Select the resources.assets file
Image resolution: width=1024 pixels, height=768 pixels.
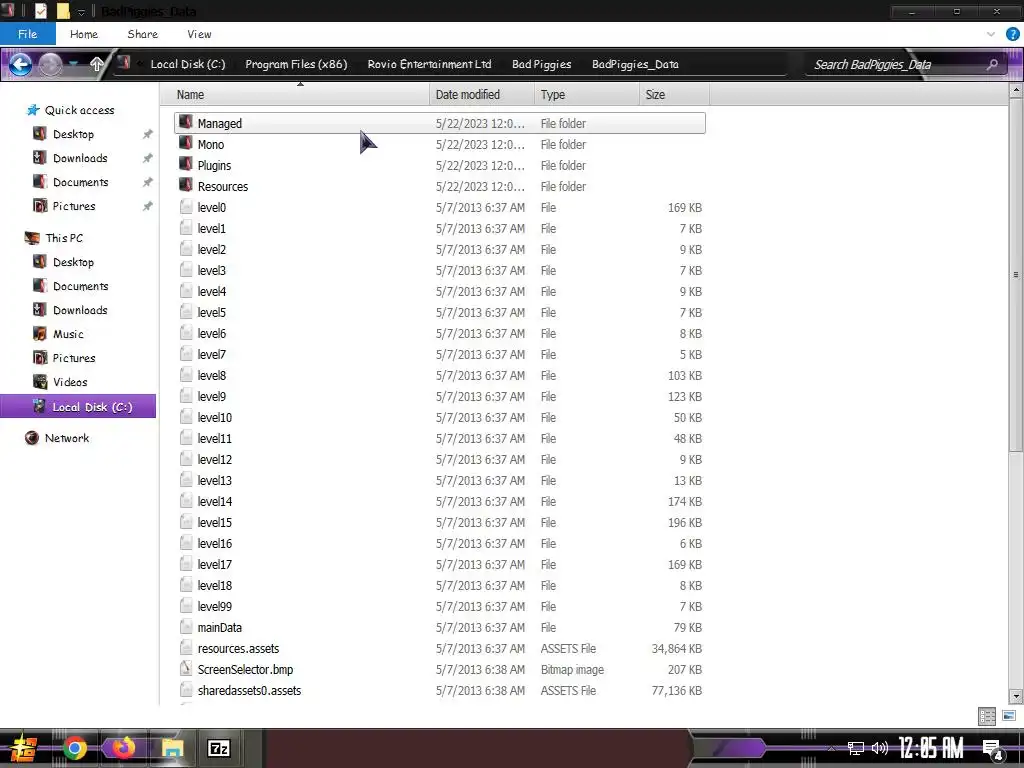pyautogui.click(x=440, y=648)
